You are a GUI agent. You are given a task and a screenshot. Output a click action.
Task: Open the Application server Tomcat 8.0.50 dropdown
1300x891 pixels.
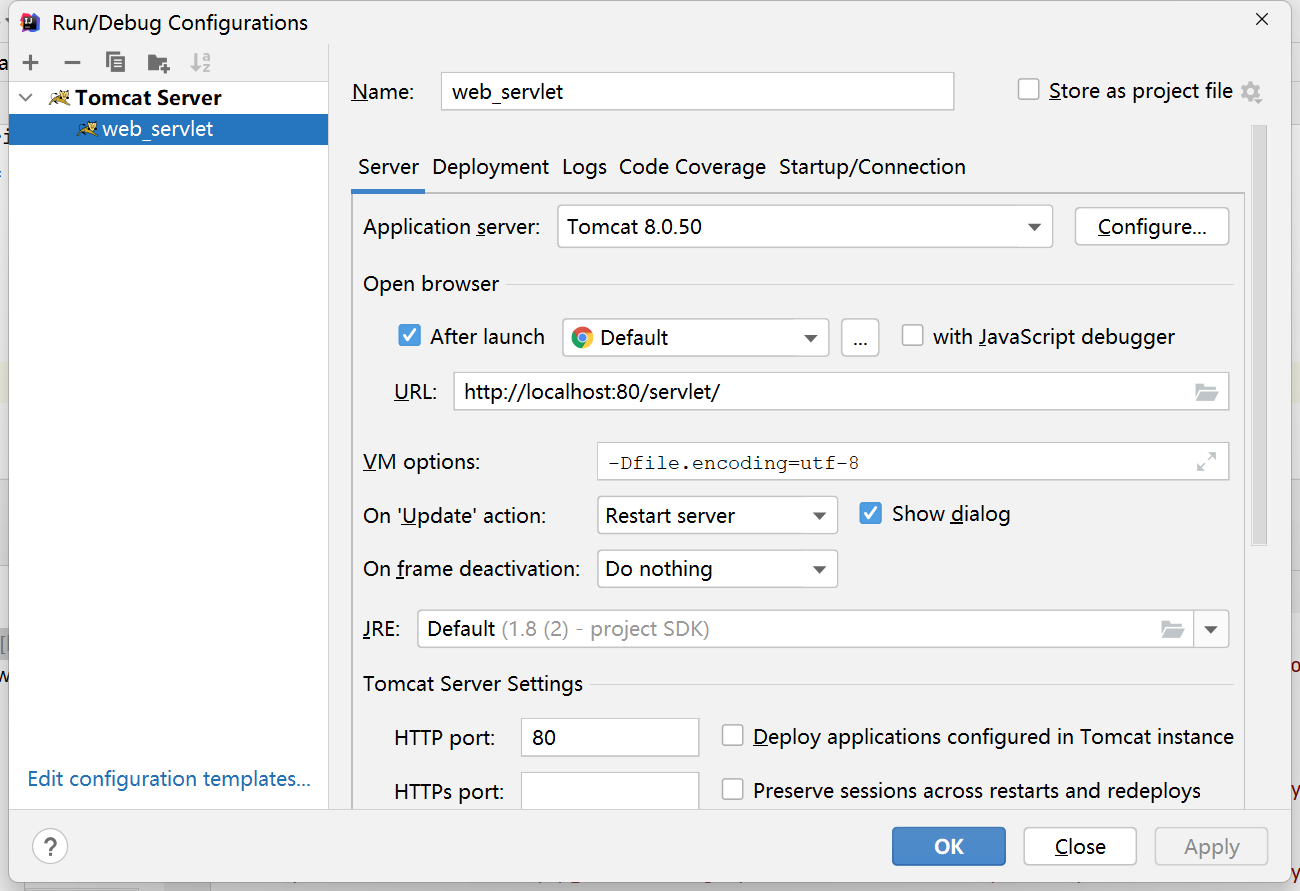pos(805,227)
